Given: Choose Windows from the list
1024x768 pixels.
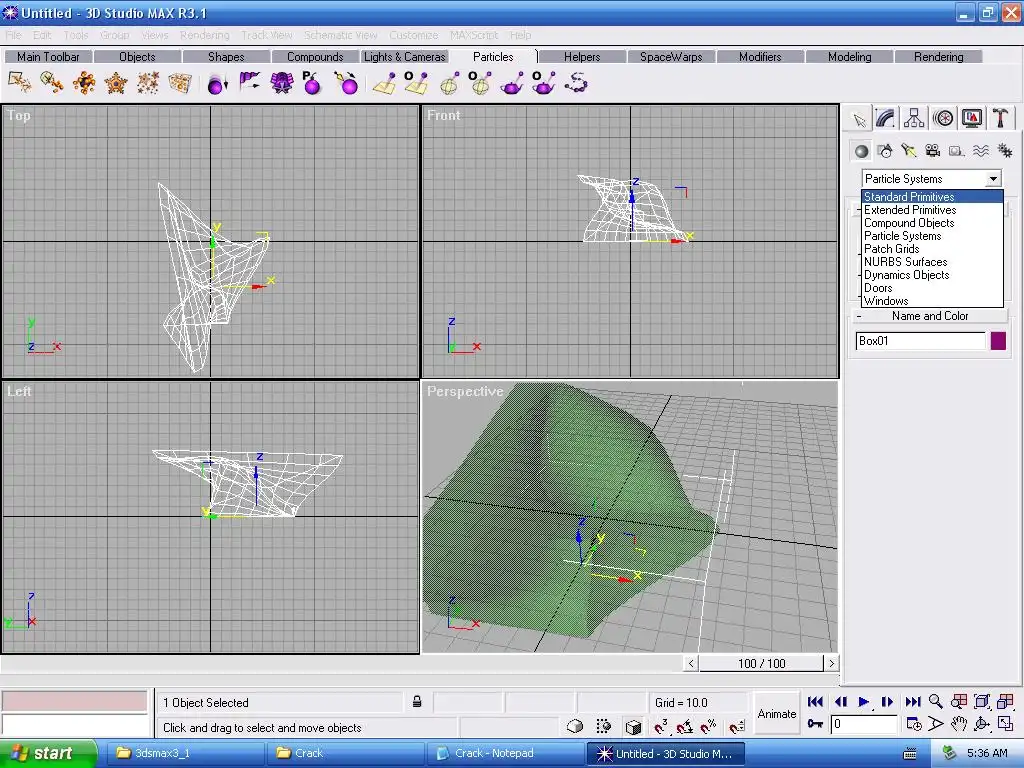Looking at the screenshot, I should click(932, 301).
